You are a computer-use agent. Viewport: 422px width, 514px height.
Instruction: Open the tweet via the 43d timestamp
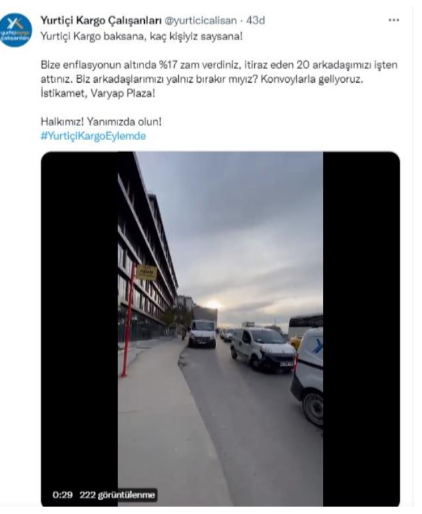[256, 21]
